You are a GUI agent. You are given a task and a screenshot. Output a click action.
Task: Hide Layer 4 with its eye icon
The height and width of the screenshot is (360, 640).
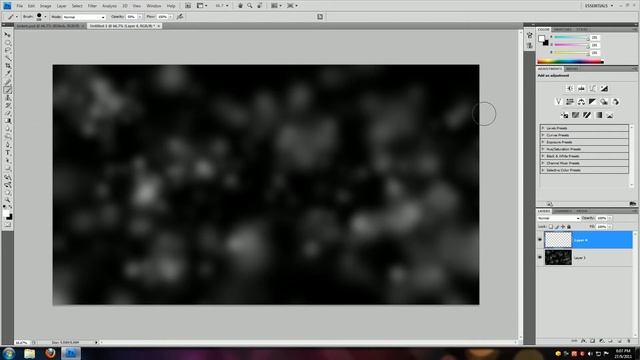(x=540, y=240)
